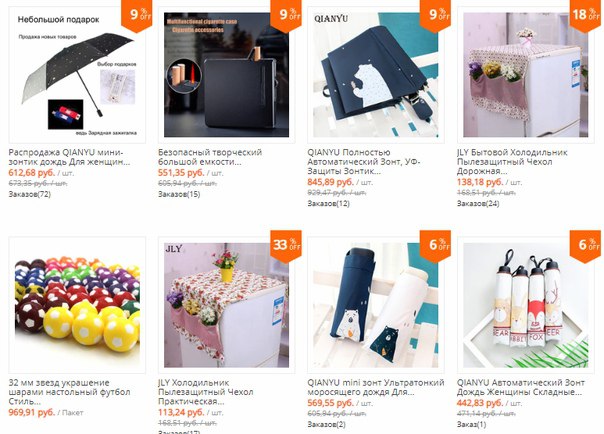604x434 pixels.
Task: Open the refrigerator dust cover image with 18% off
Action: tap(525, 75)
